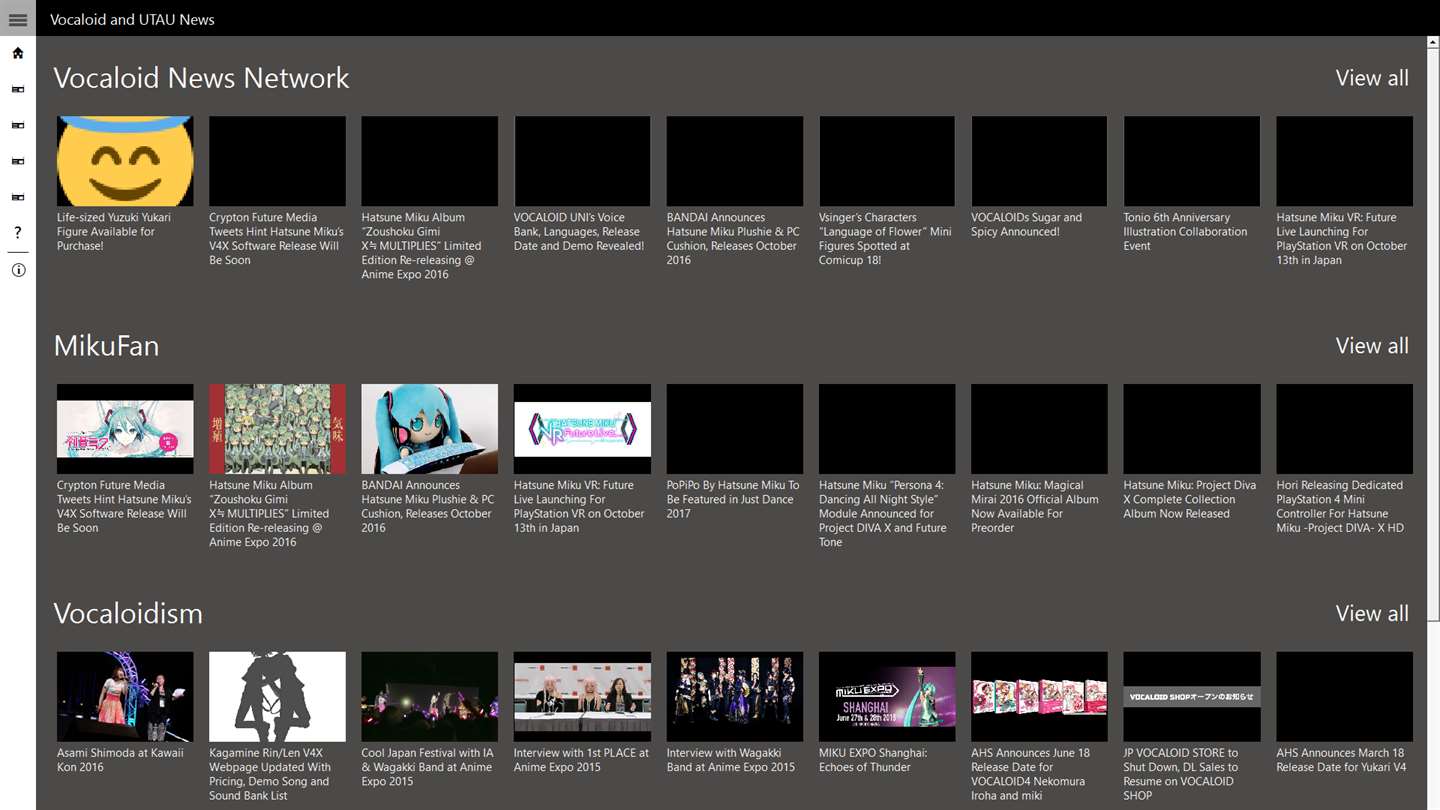Open MikuFan's Miku V4X banner thumbnail
Viewport: 1440px width, 810px height.
tap(125, 429)
